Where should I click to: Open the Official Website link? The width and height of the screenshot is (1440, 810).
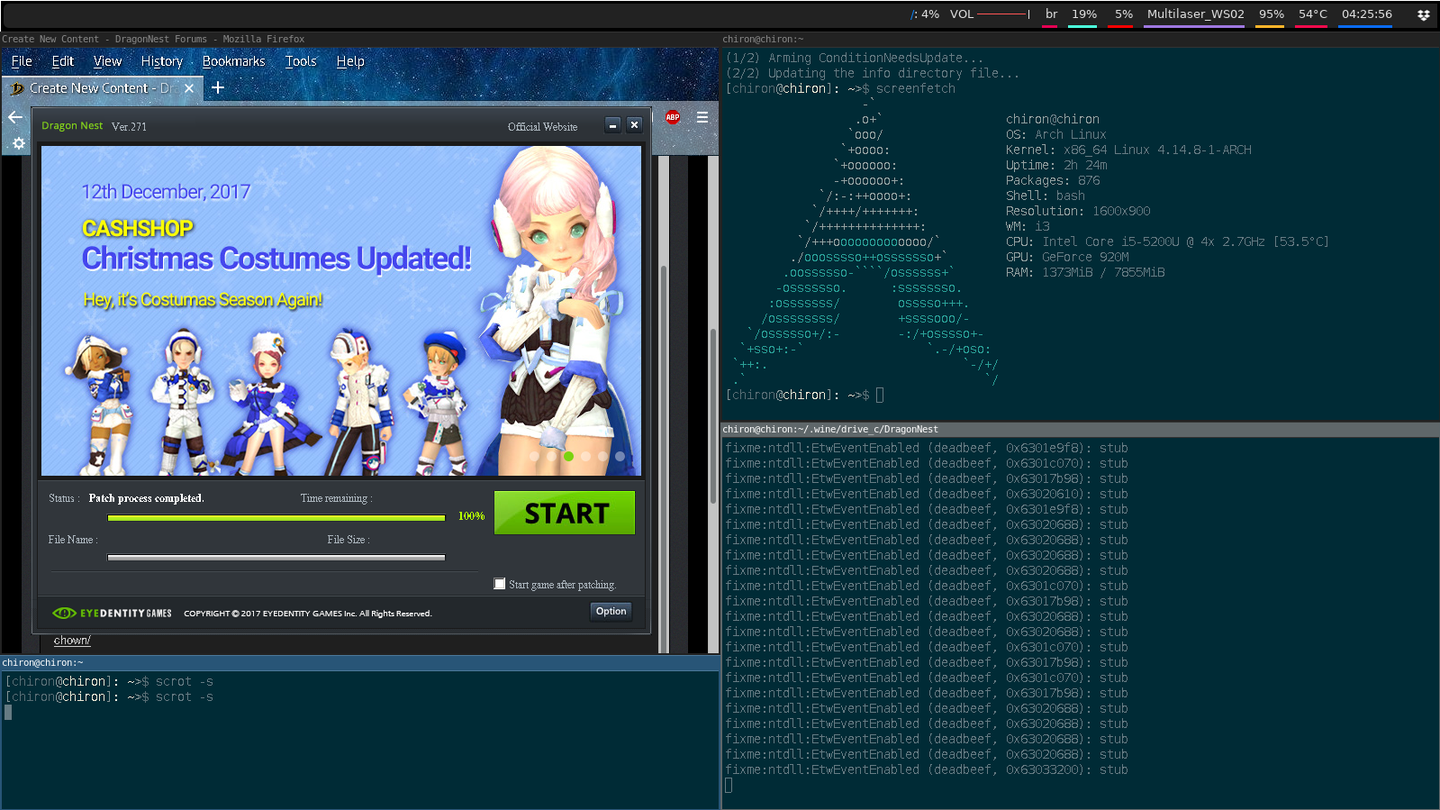coord(542,127)
